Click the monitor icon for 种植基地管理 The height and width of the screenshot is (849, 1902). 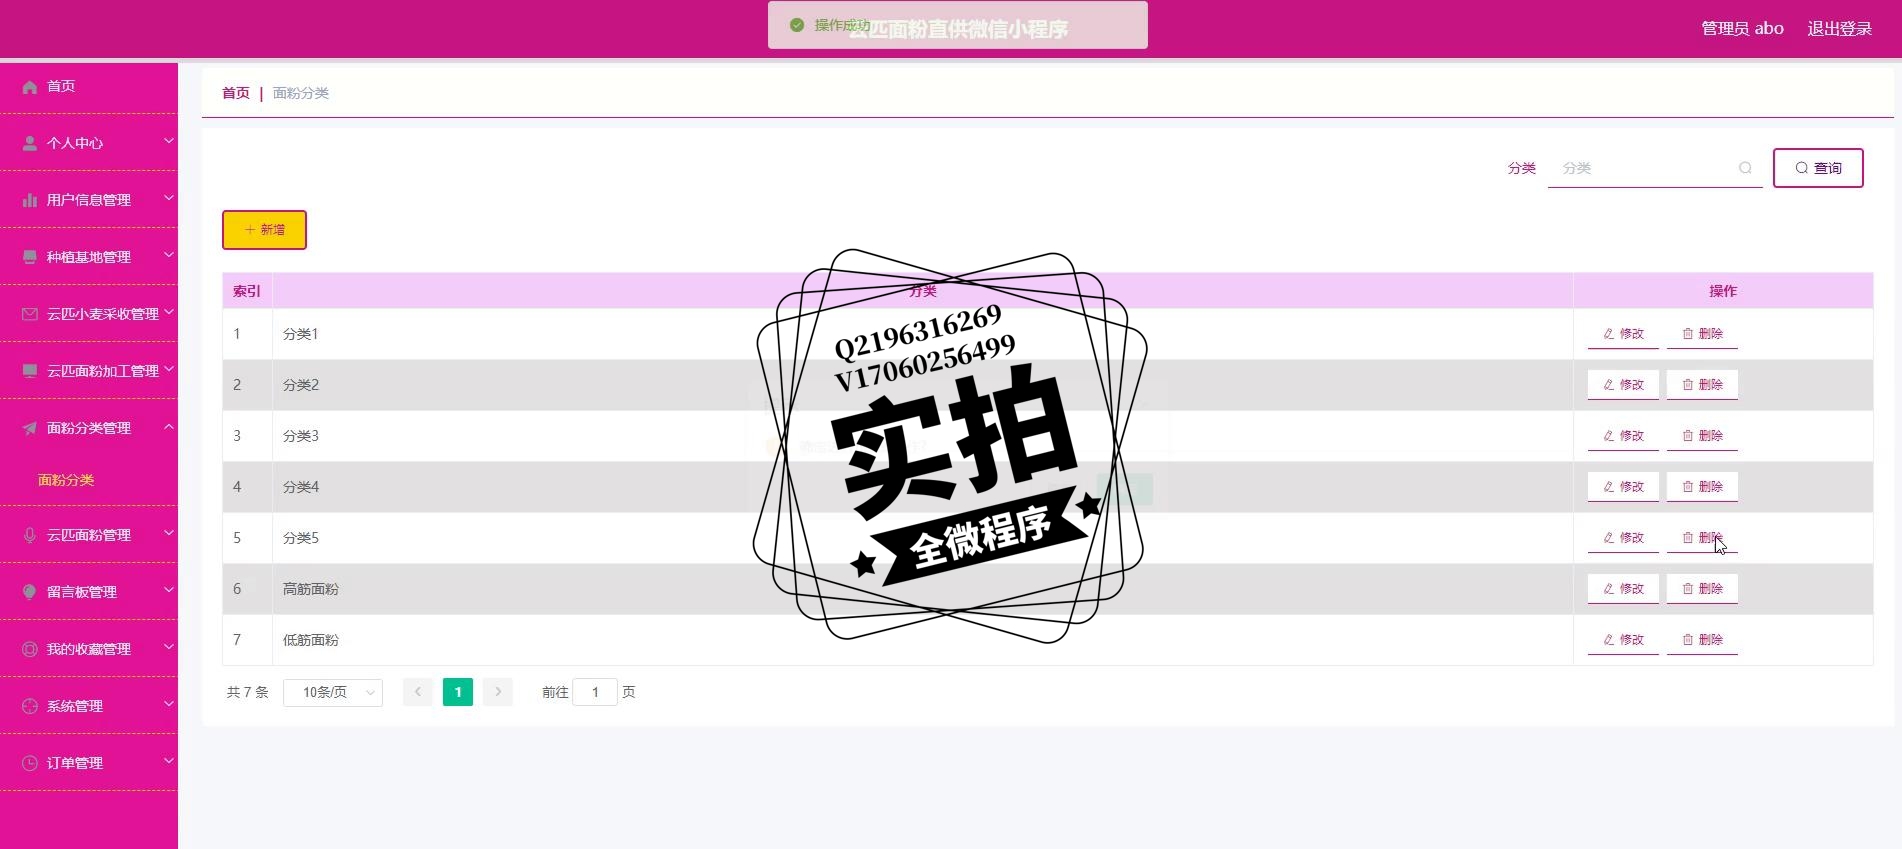pyautogui.click(x=30, y=258)
